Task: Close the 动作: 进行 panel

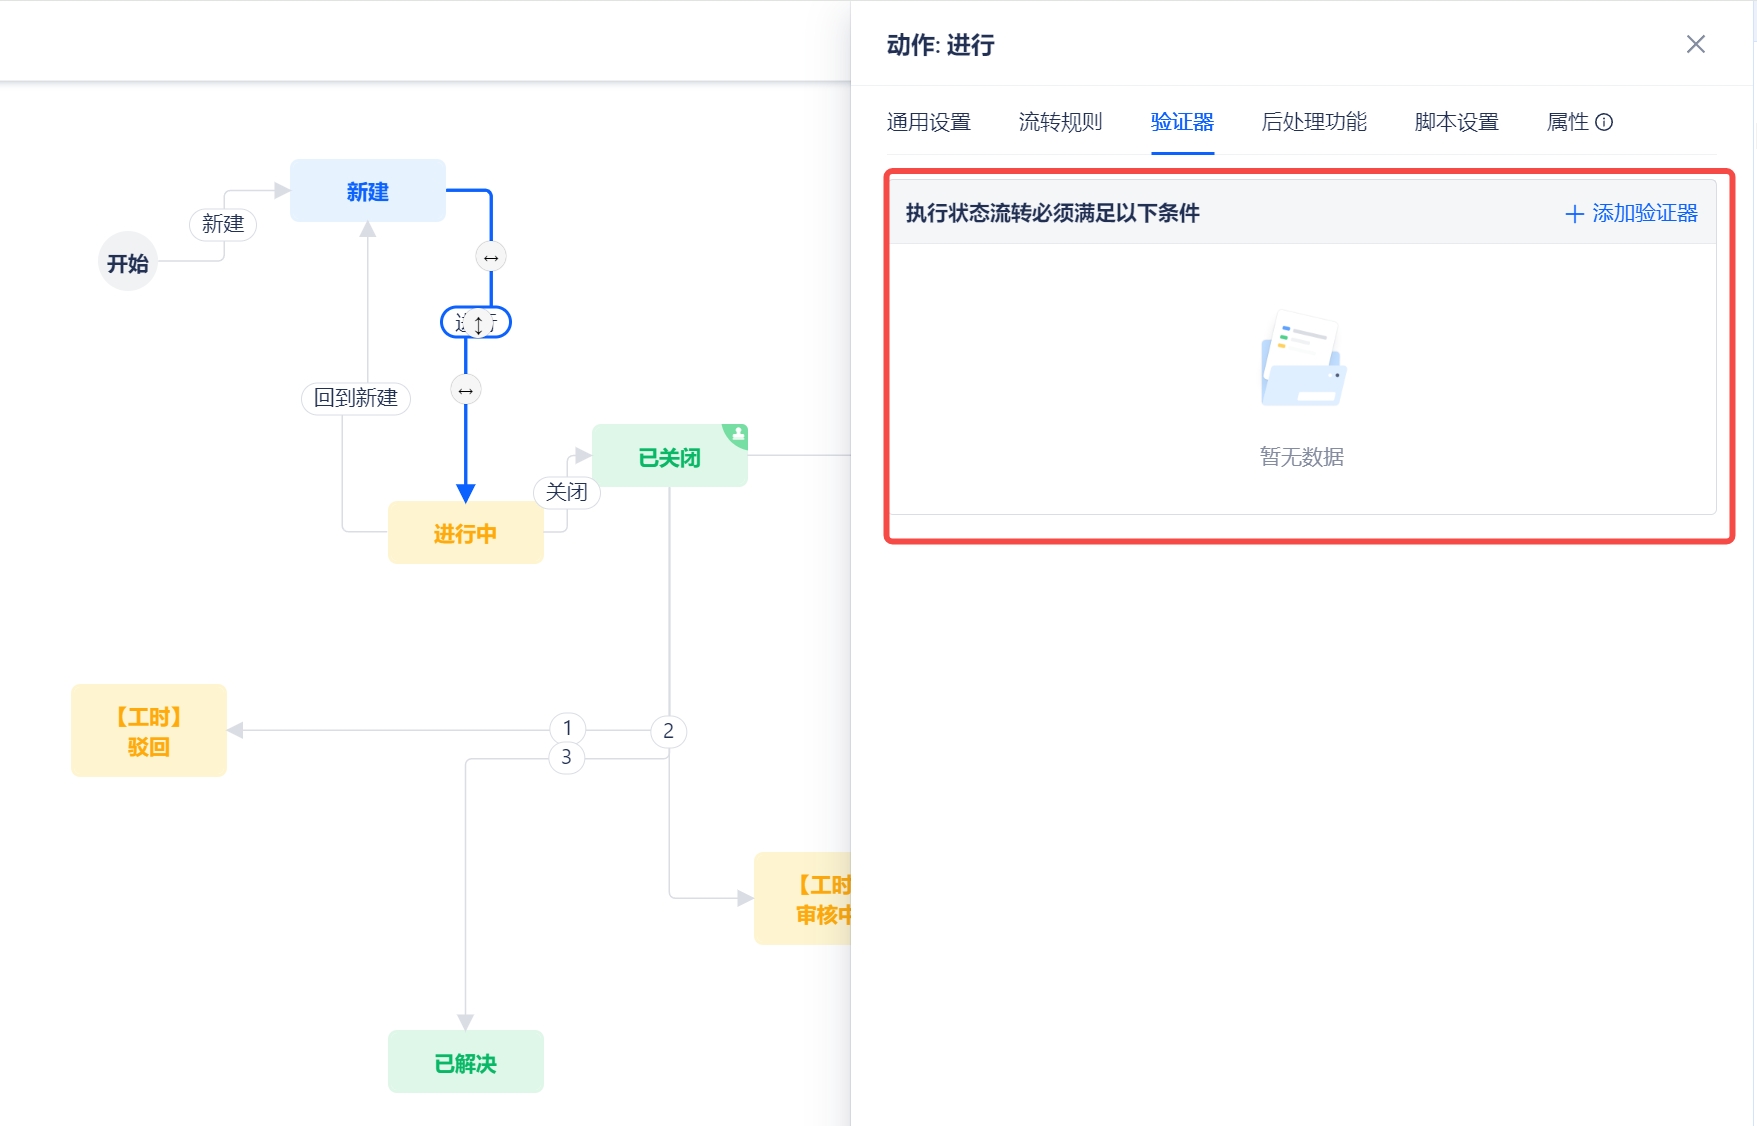Action: point(1695,44)
